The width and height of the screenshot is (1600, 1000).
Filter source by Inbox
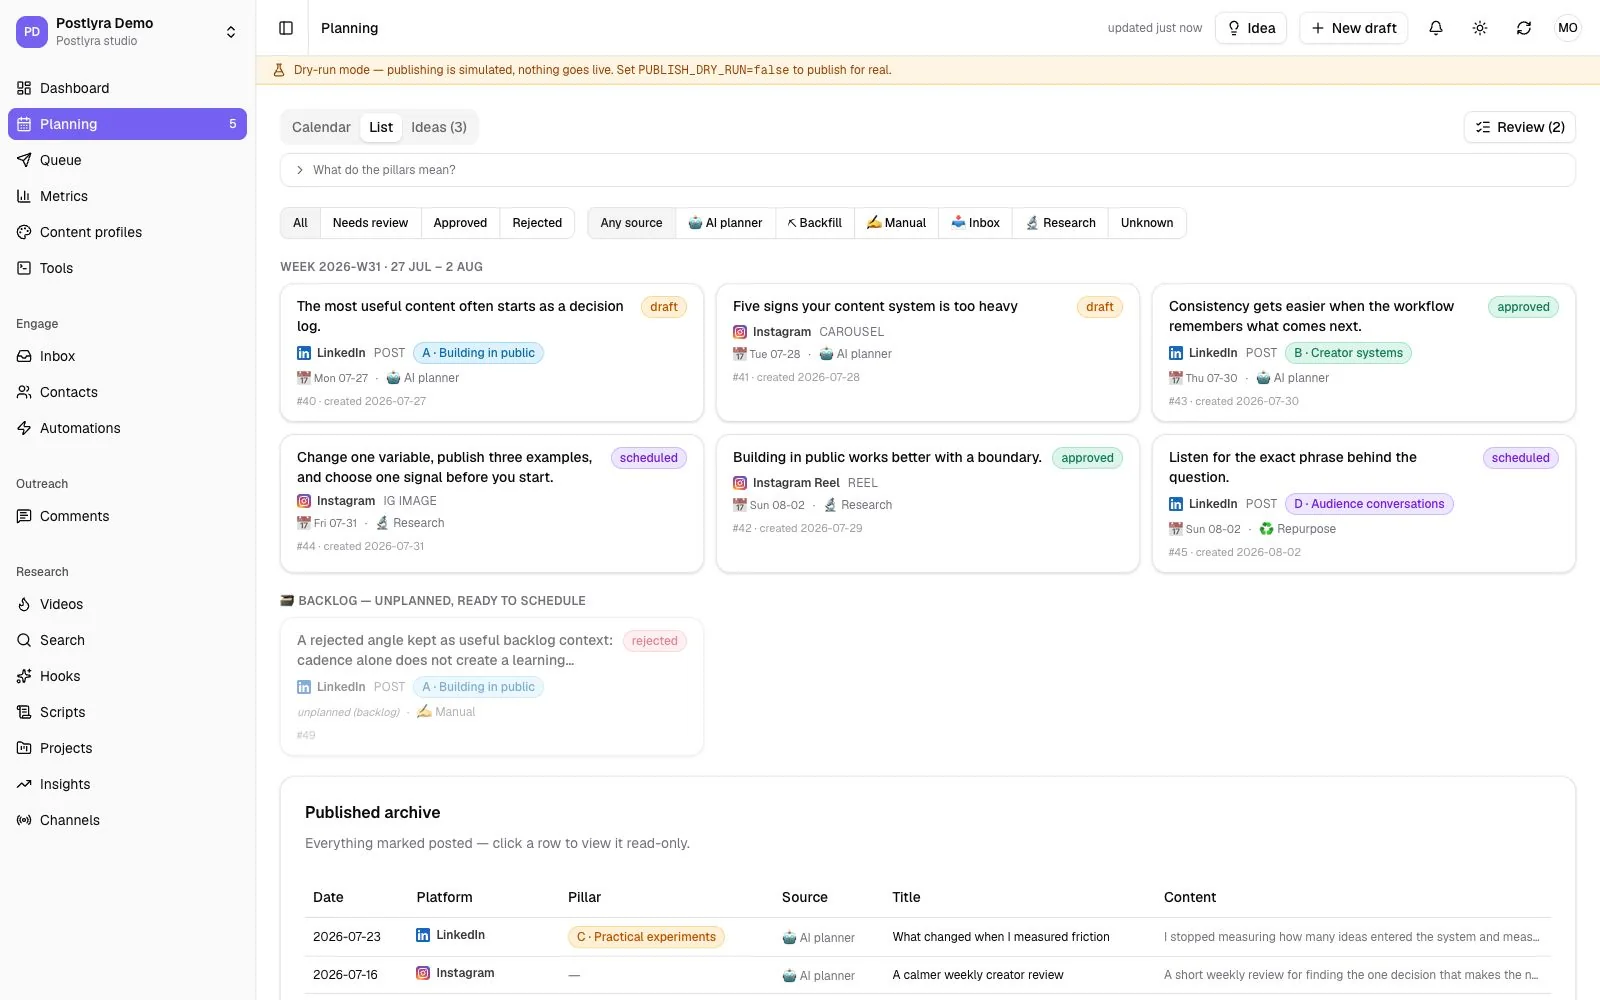tap(975, 223)
